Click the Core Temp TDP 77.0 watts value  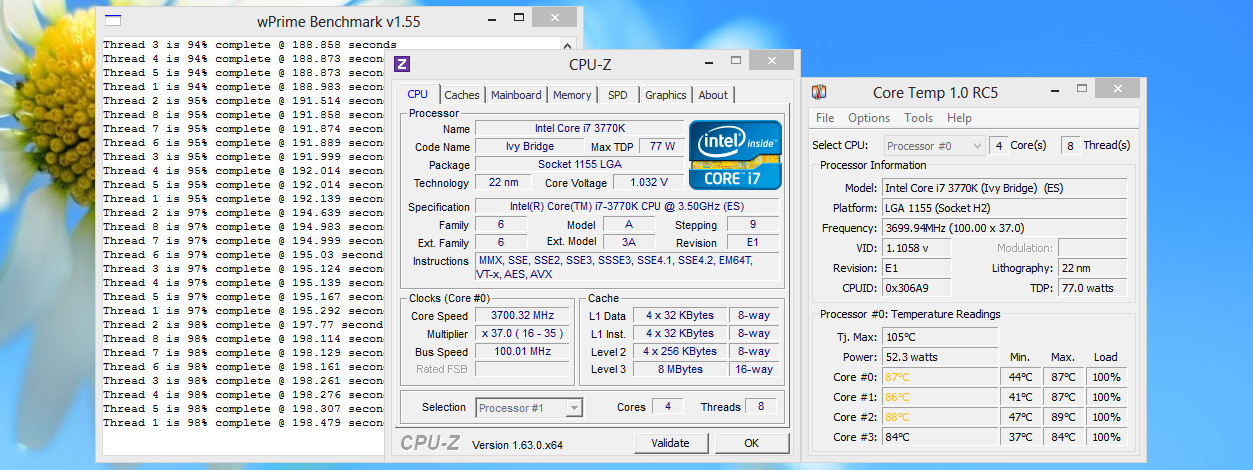click(x=1092, y=288)
